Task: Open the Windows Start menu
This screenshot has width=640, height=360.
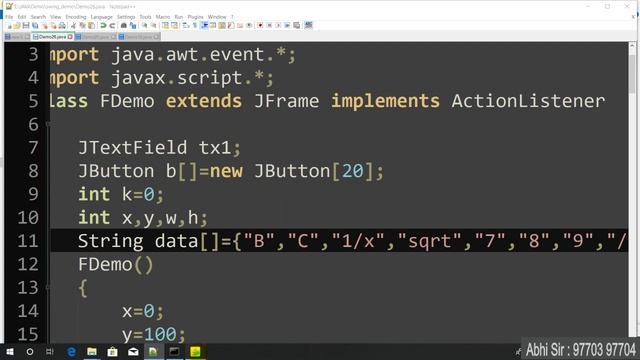Action: (x=10, y=352)
